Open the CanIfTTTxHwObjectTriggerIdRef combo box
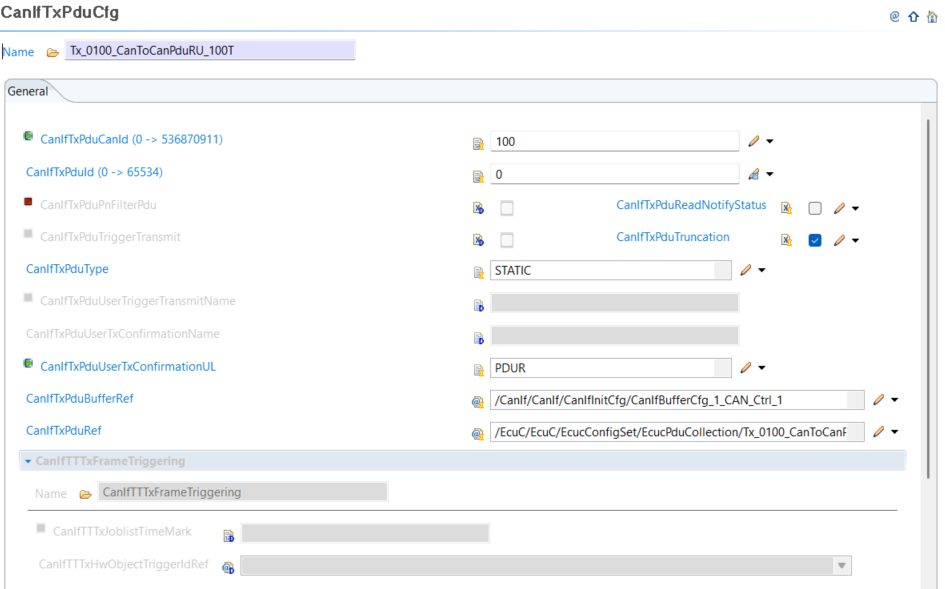The height and width of the screenshot is (589, 945). point(843,566)
